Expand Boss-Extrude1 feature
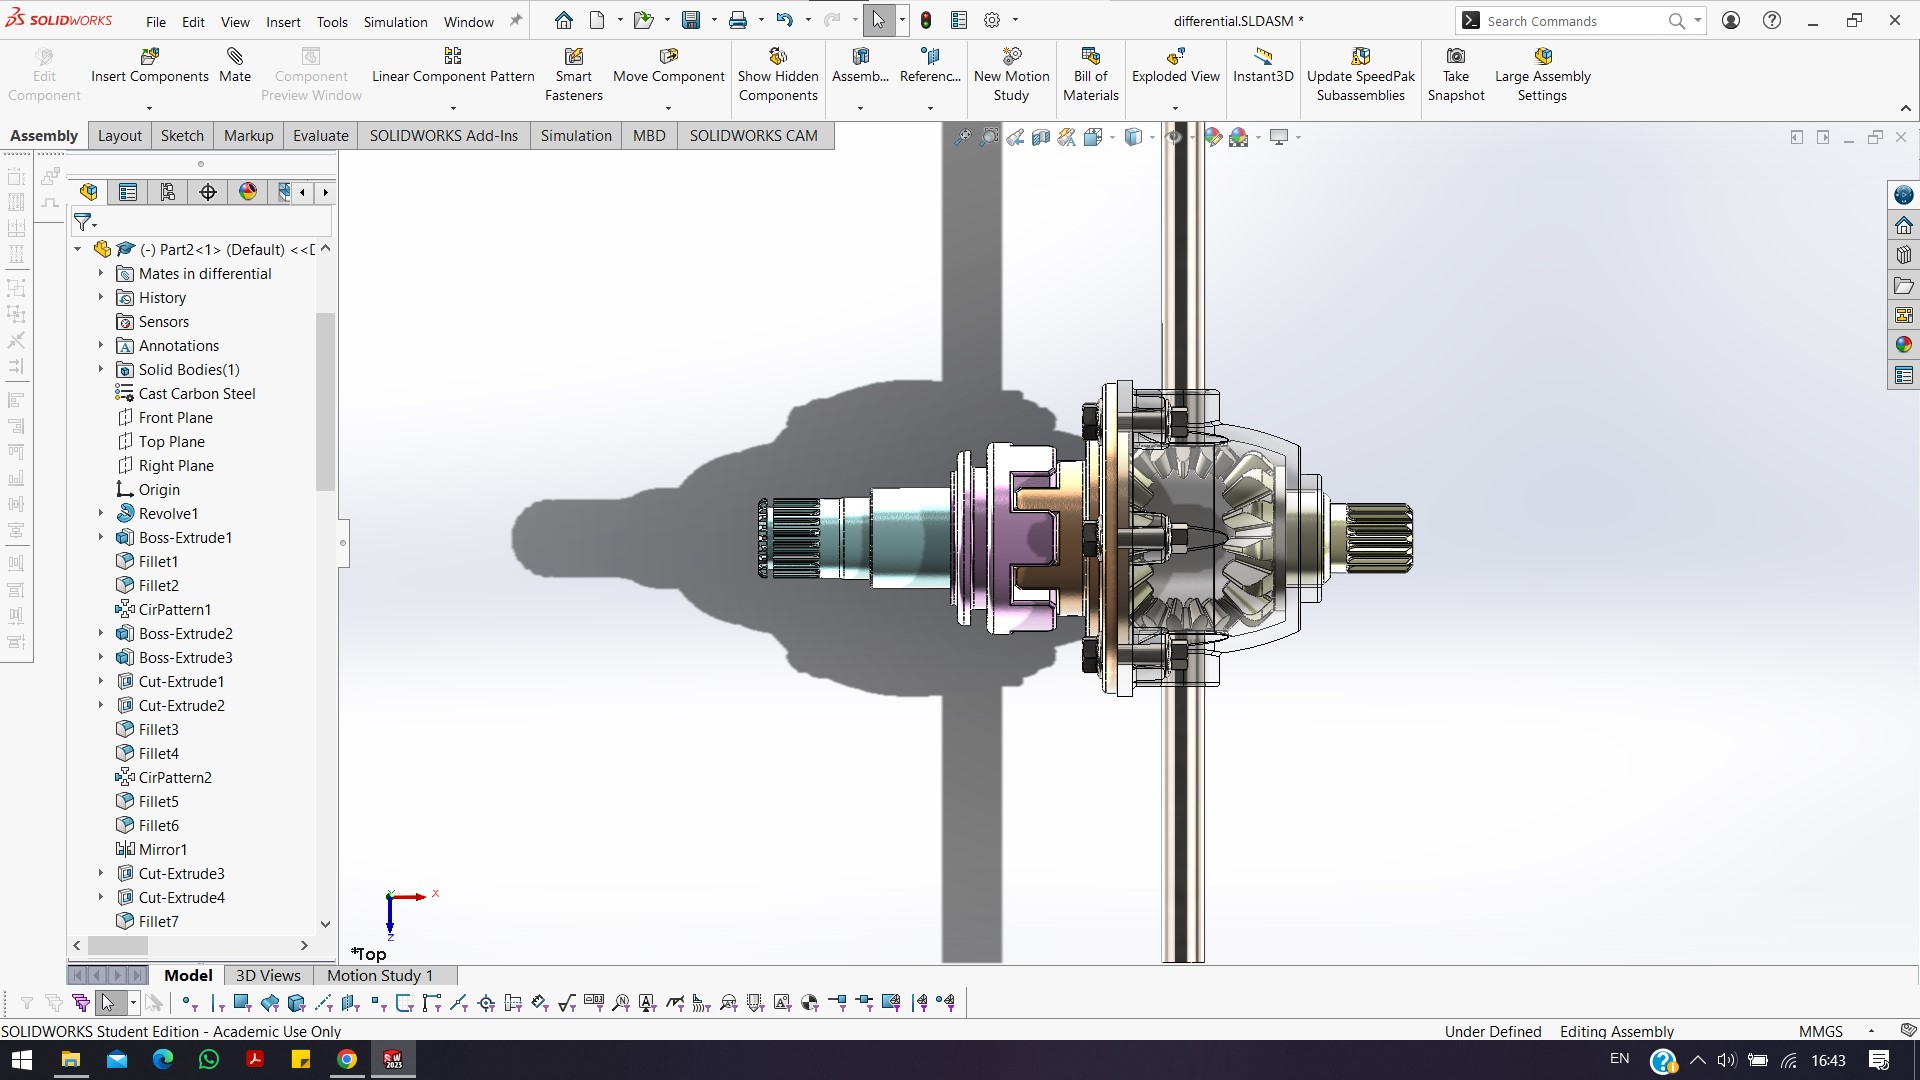1920x1080 pixels. coord(100,537)
